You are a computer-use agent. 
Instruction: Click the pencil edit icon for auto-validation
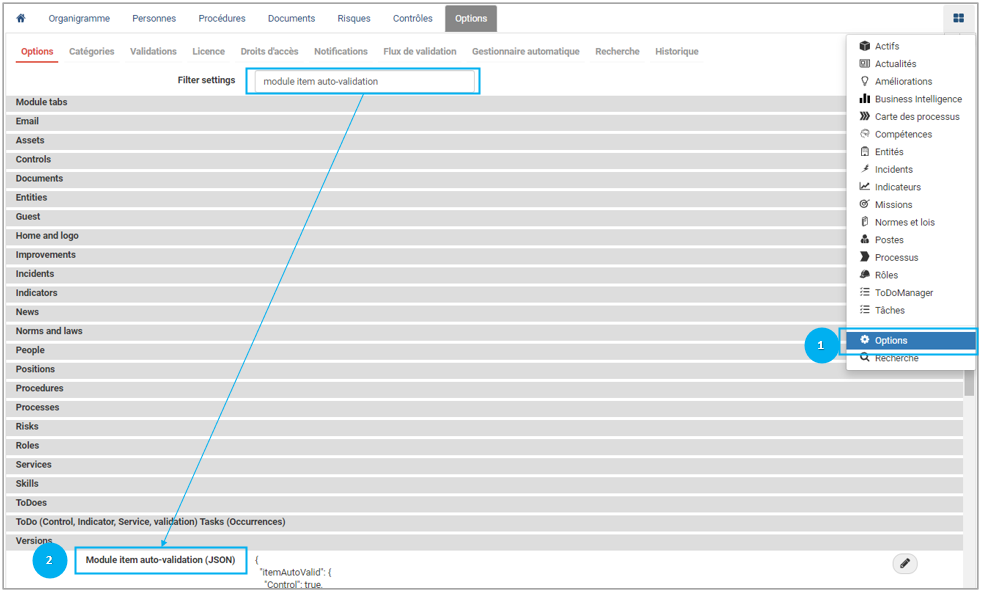[x=904, y=564]
